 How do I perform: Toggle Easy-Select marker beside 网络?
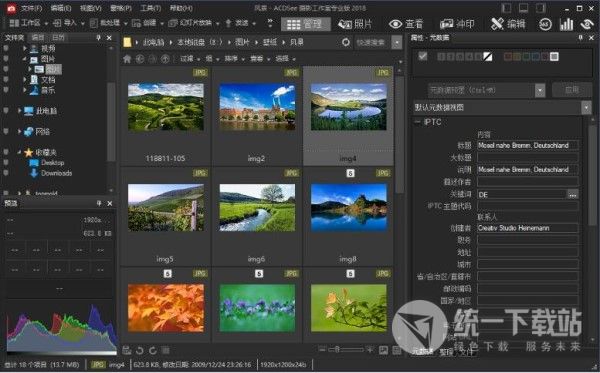[x=6, y=132]
